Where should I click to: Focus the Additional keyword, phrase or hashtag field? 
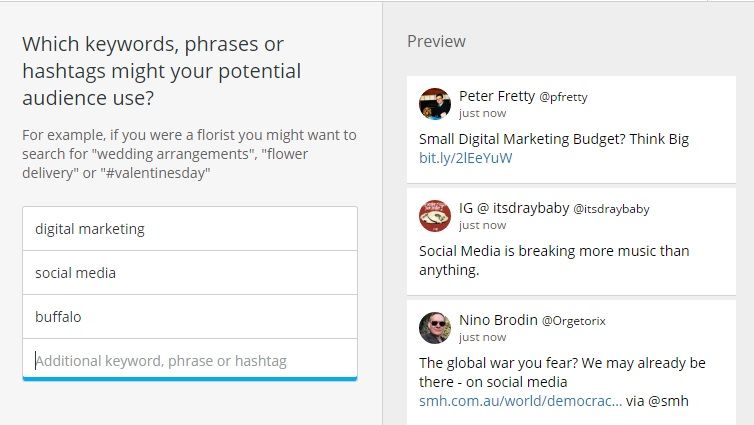pyautogui.click(x=190, y=361)
